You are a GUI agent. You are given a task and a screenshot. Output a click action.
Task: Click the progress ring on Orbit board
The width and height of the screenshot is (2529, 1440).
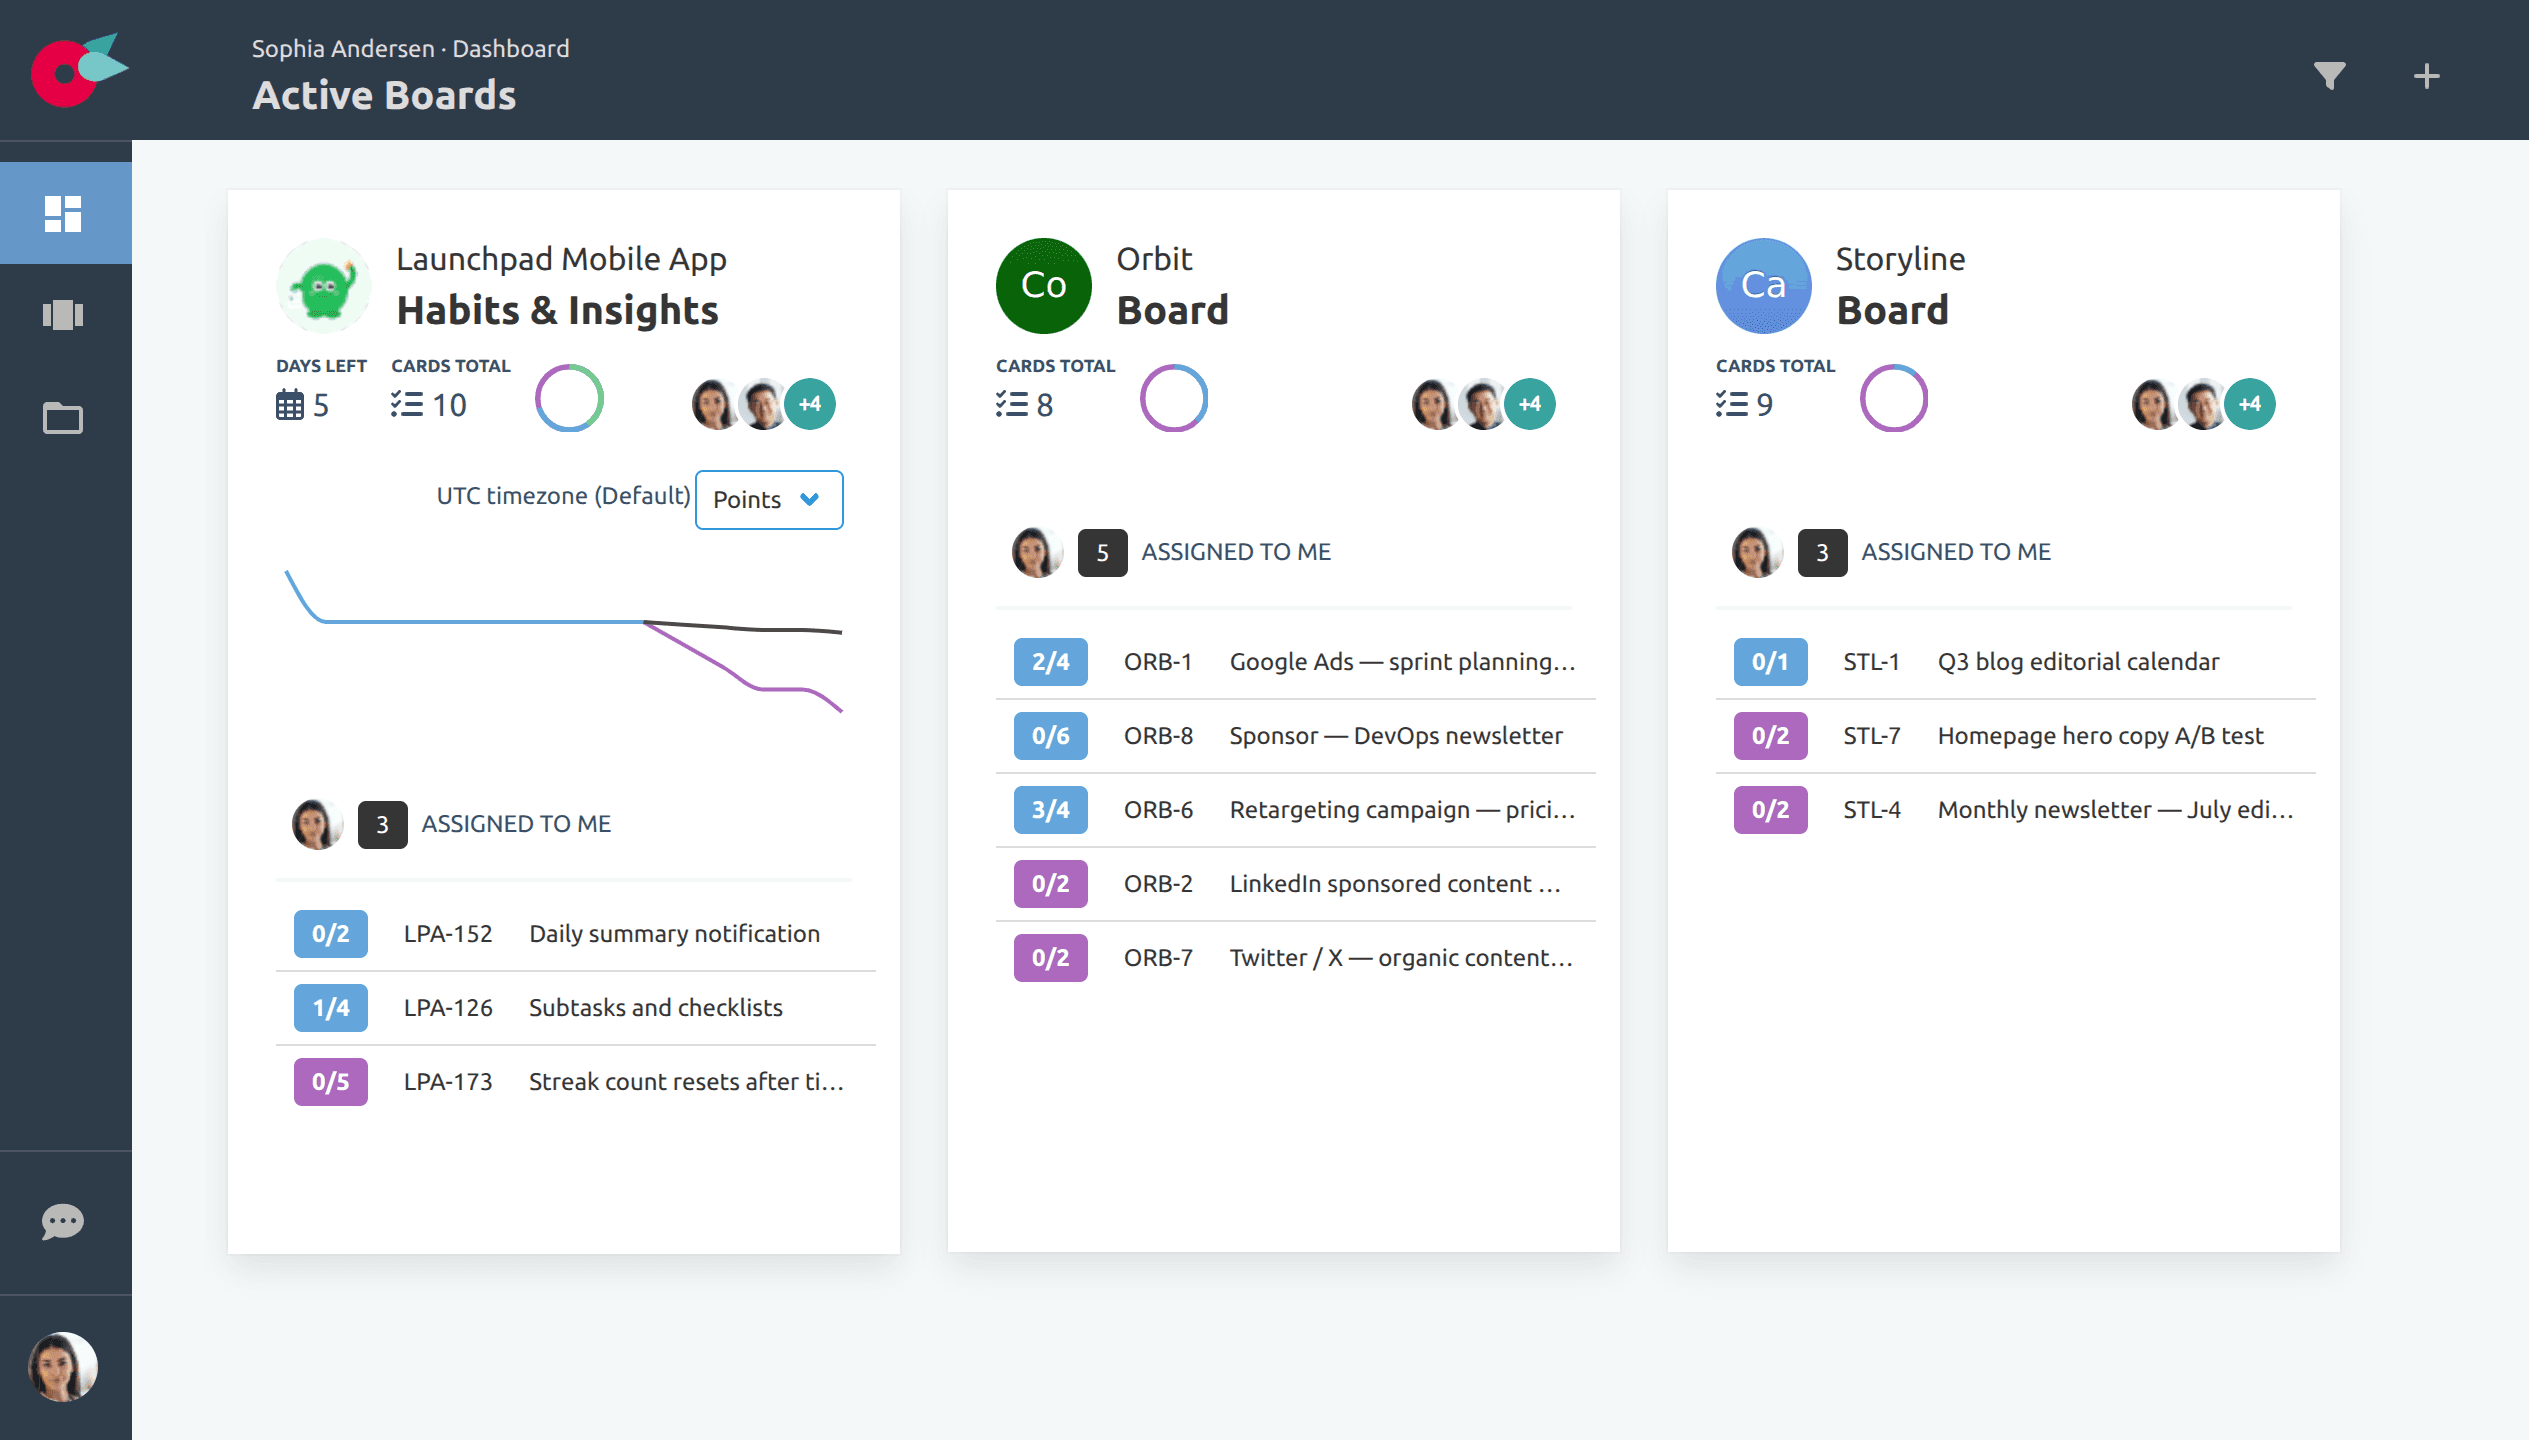[x=1175, y=398]
